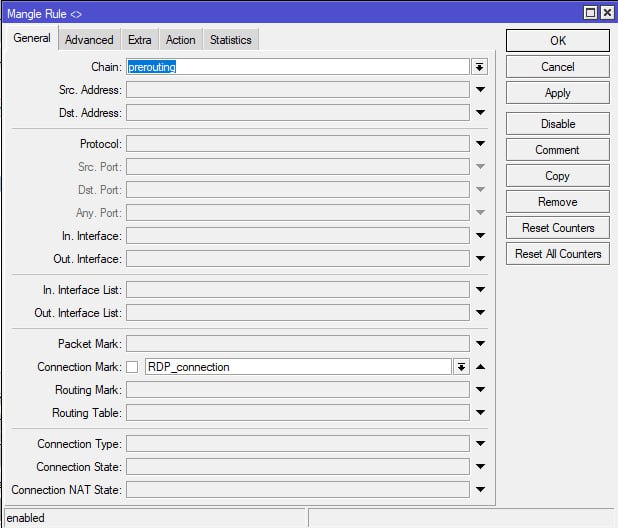Add a Comment to the rule
The height and width of the screenshot is (528, 618).
coord(558,150)
